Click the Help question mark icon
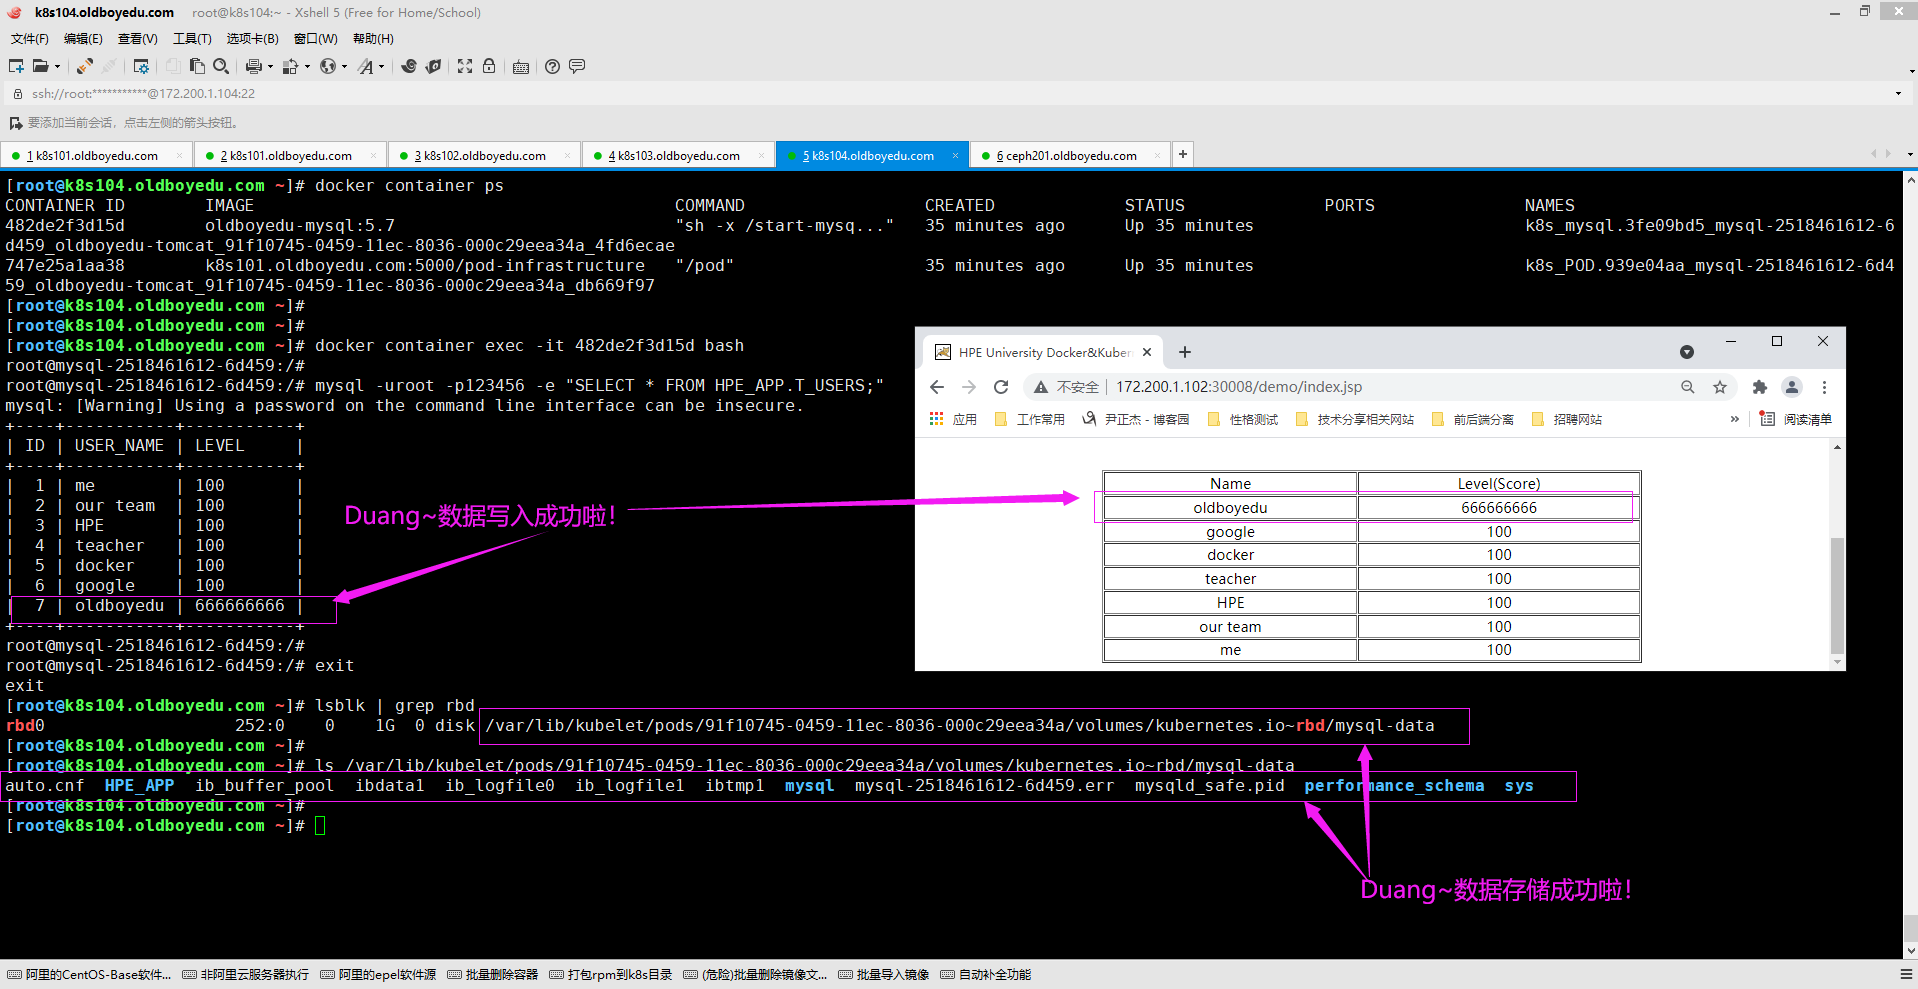This screenshot has height=989, width=1918. [x=552, y=66]
